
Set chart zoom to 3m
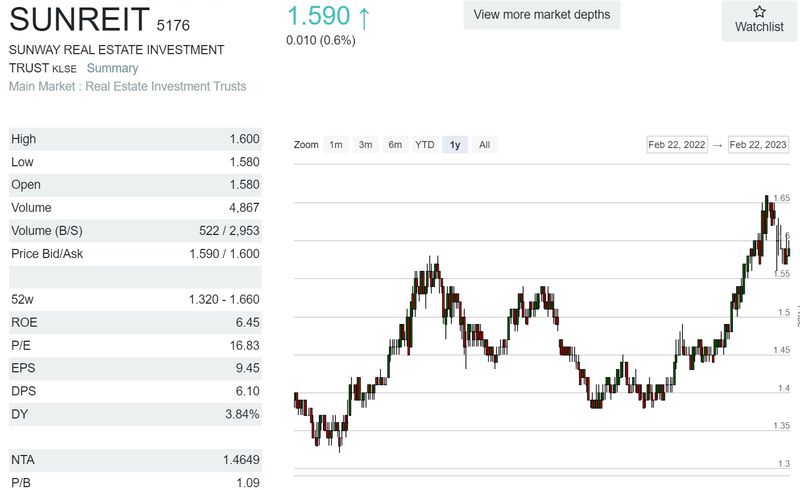(x=366, y=145)
